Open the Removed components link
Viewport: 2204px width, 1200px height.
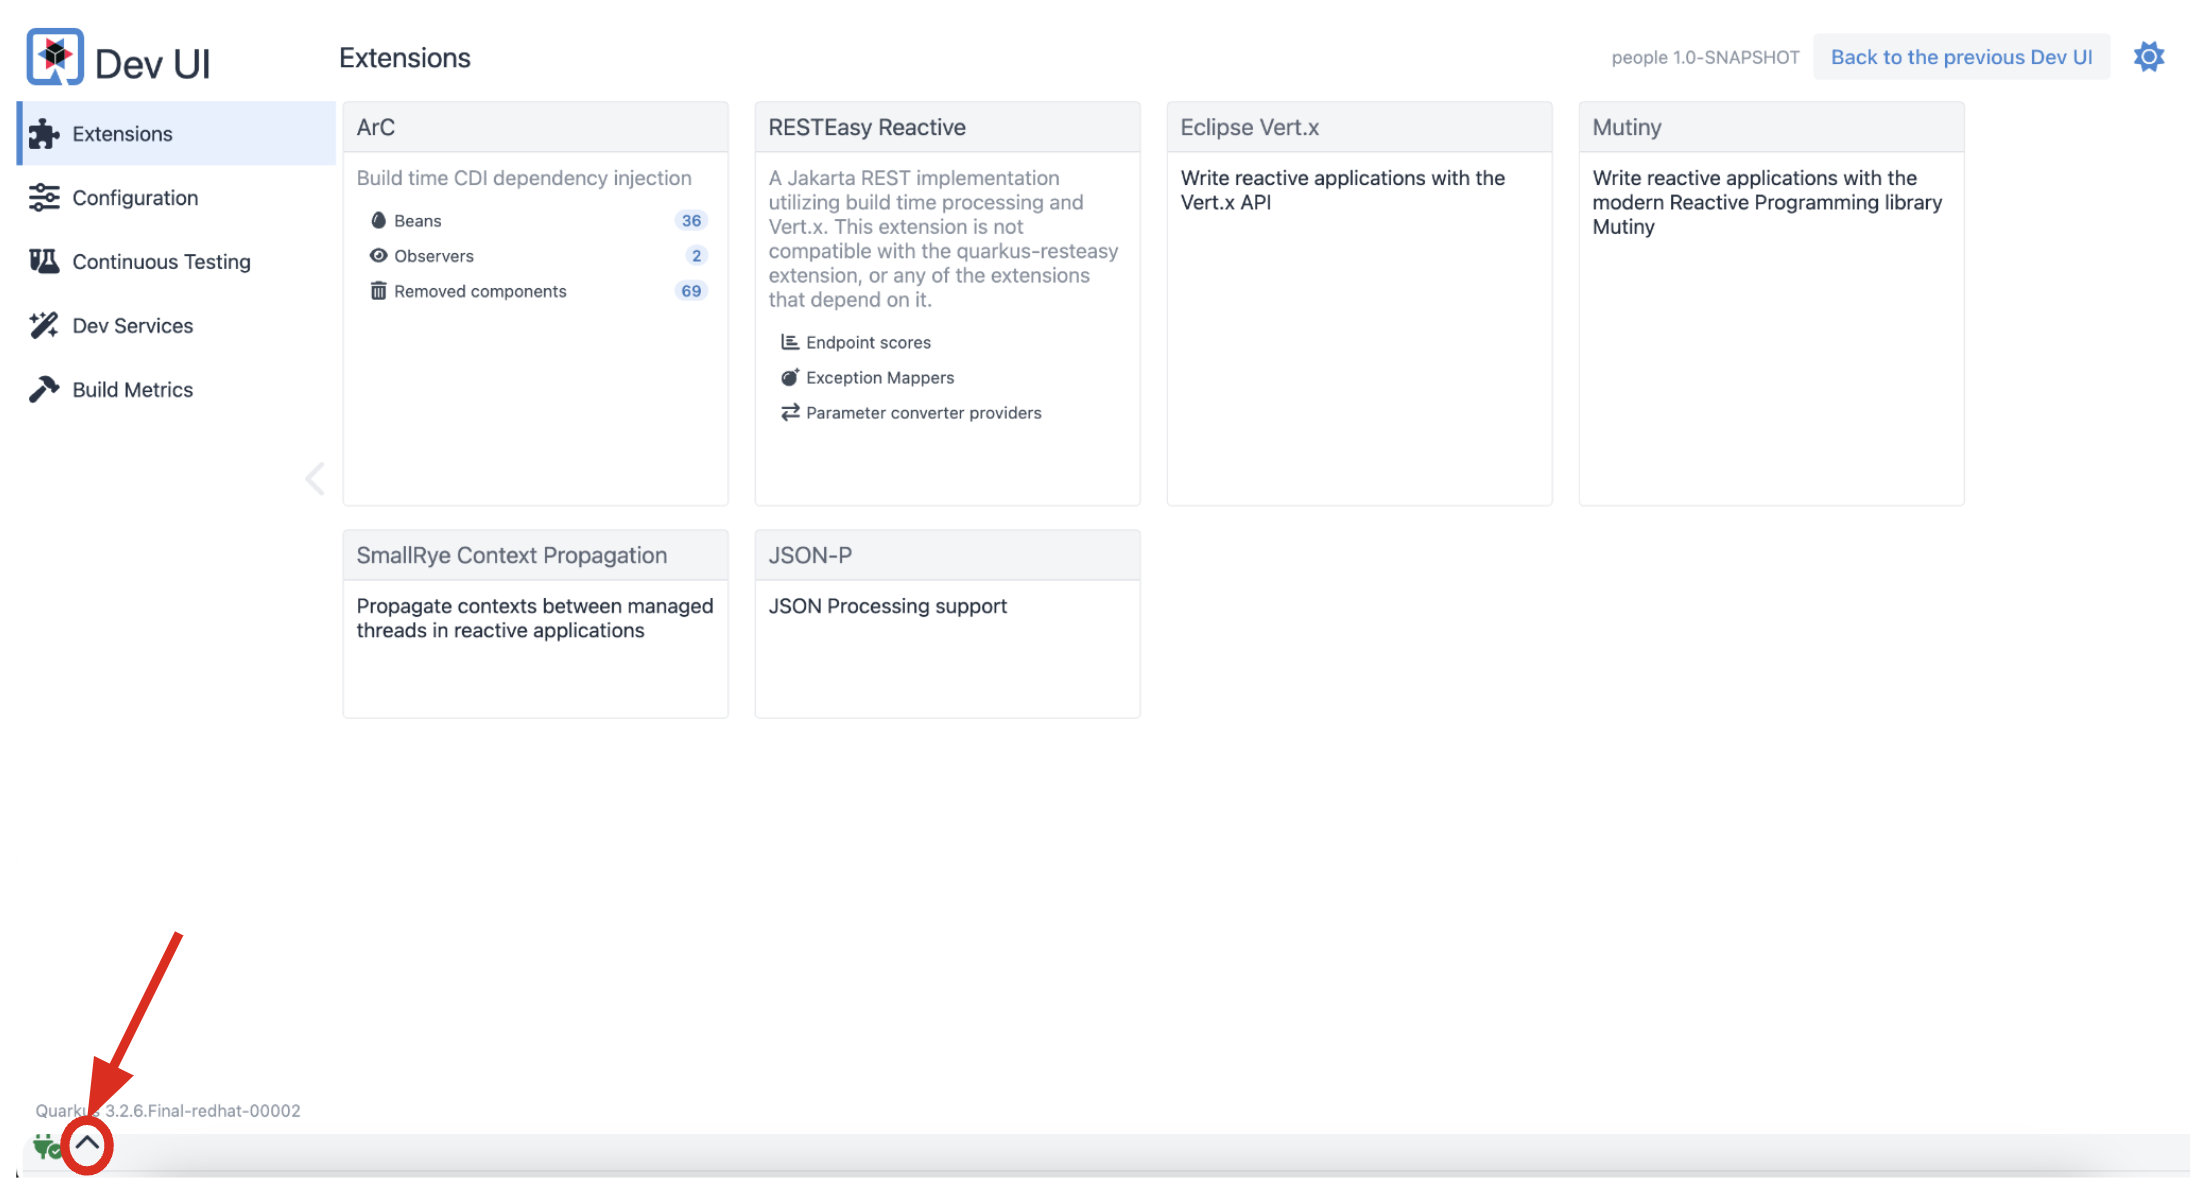click(x=480, y=291)
